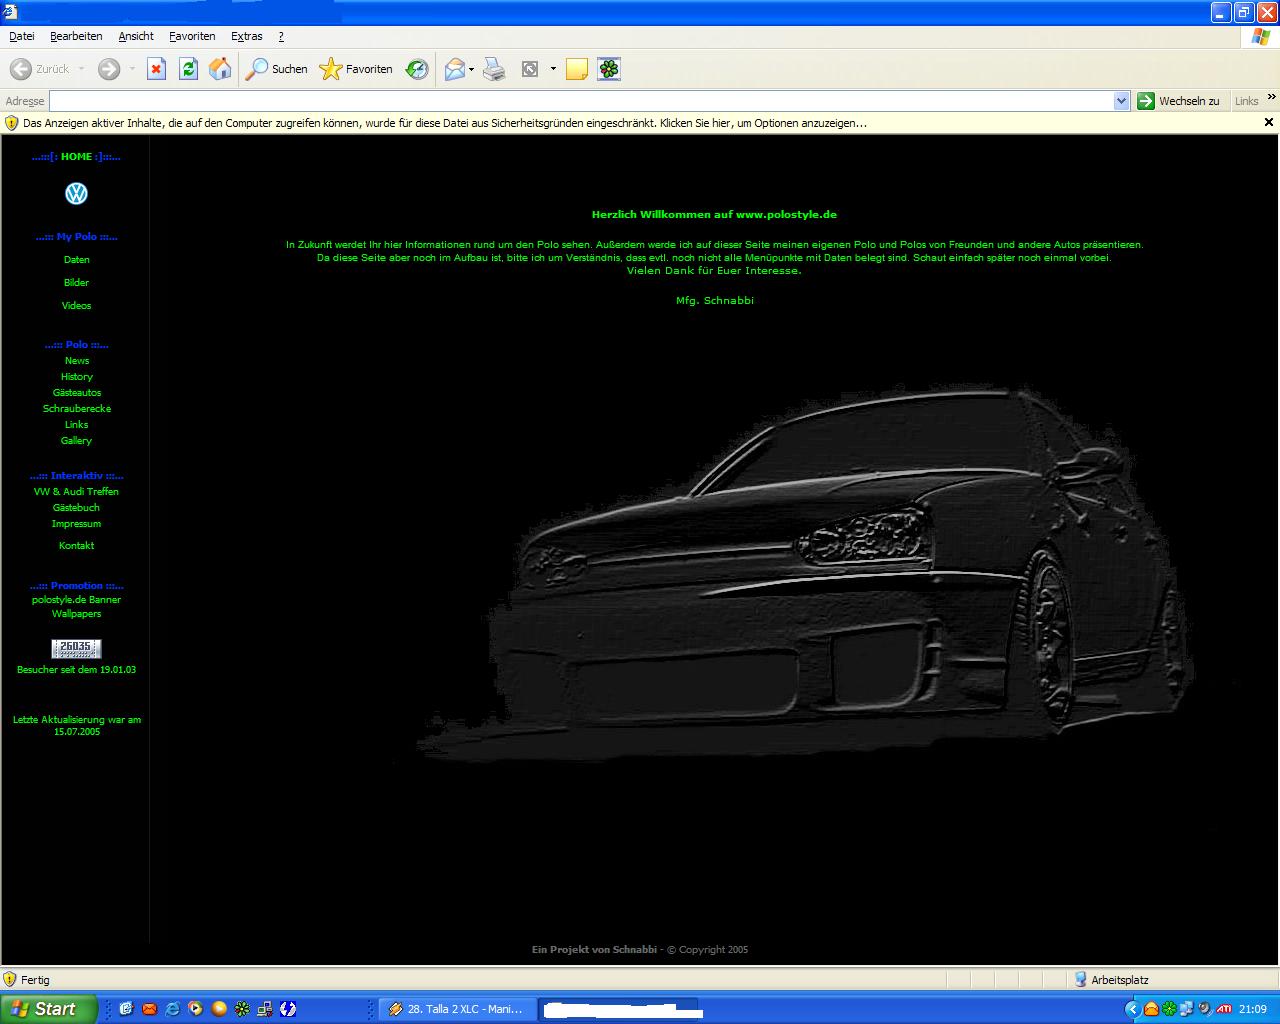Print the page with printer icon

click(x=494, y=69)
